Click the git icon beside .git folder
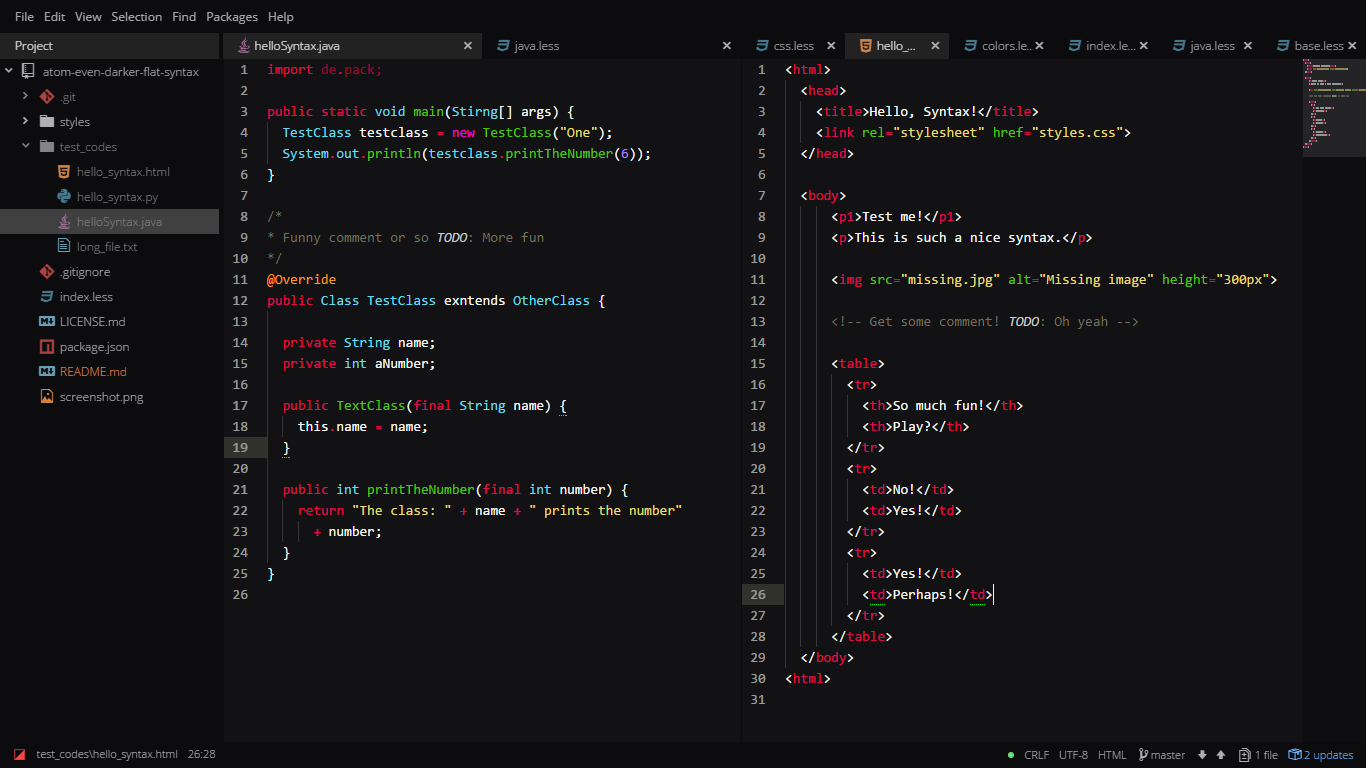This screenshot has width=1366, height=768. point(46,97)
